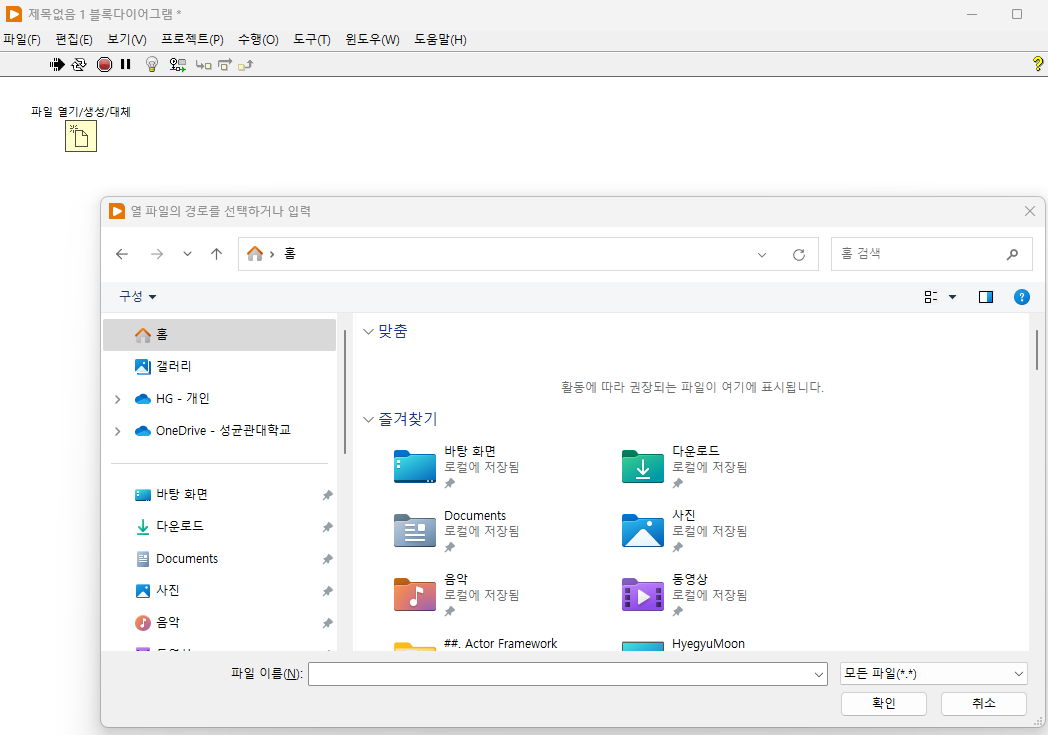Screen dimensions: 1048x735
Task: Click the Forward arrow in file dialog
Action: coord(157,254)
